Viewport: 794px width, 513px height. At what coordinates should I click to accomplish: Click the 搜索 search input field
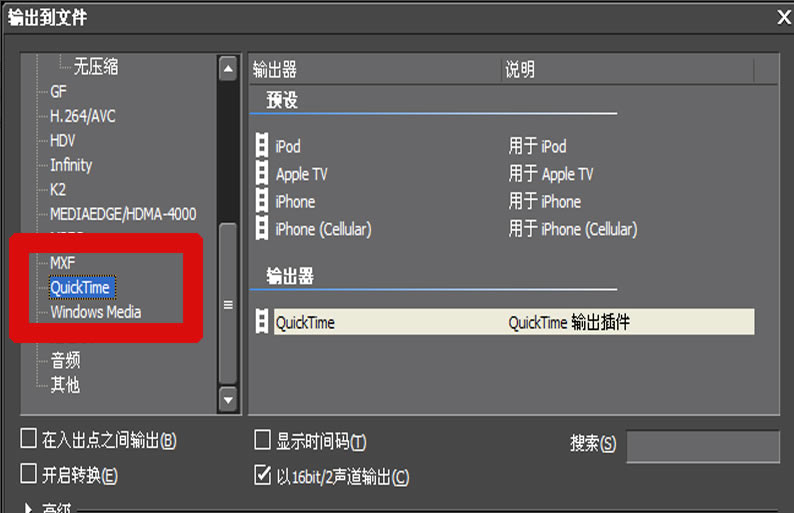click(702, 446)
